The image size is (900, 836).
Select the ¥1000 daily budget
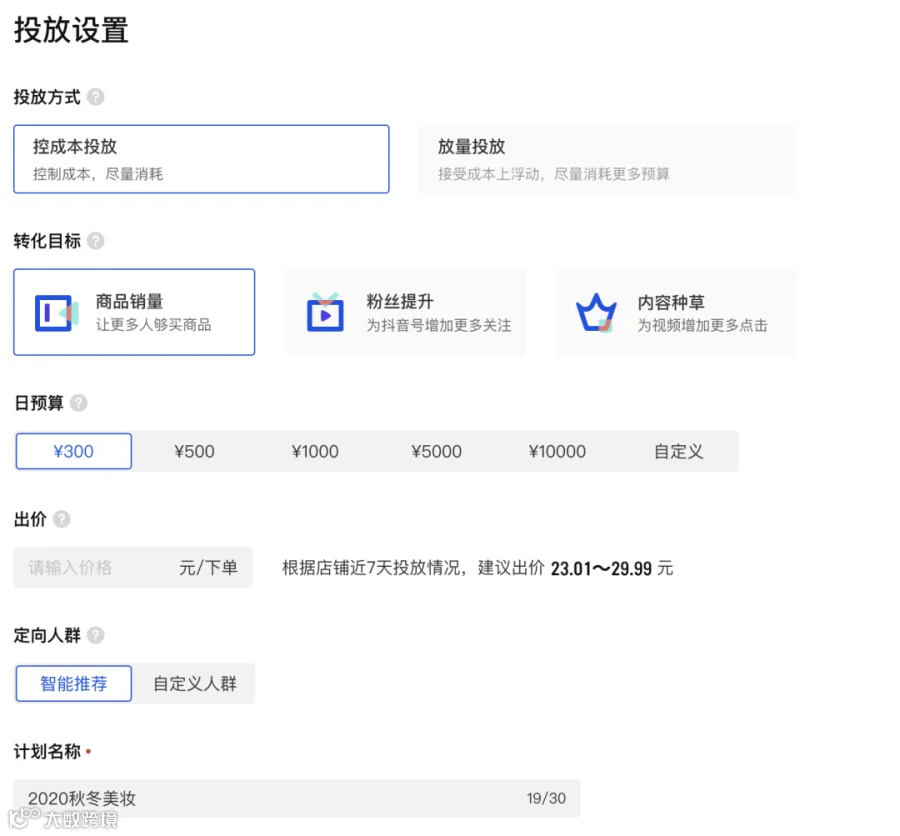[315, 451]
